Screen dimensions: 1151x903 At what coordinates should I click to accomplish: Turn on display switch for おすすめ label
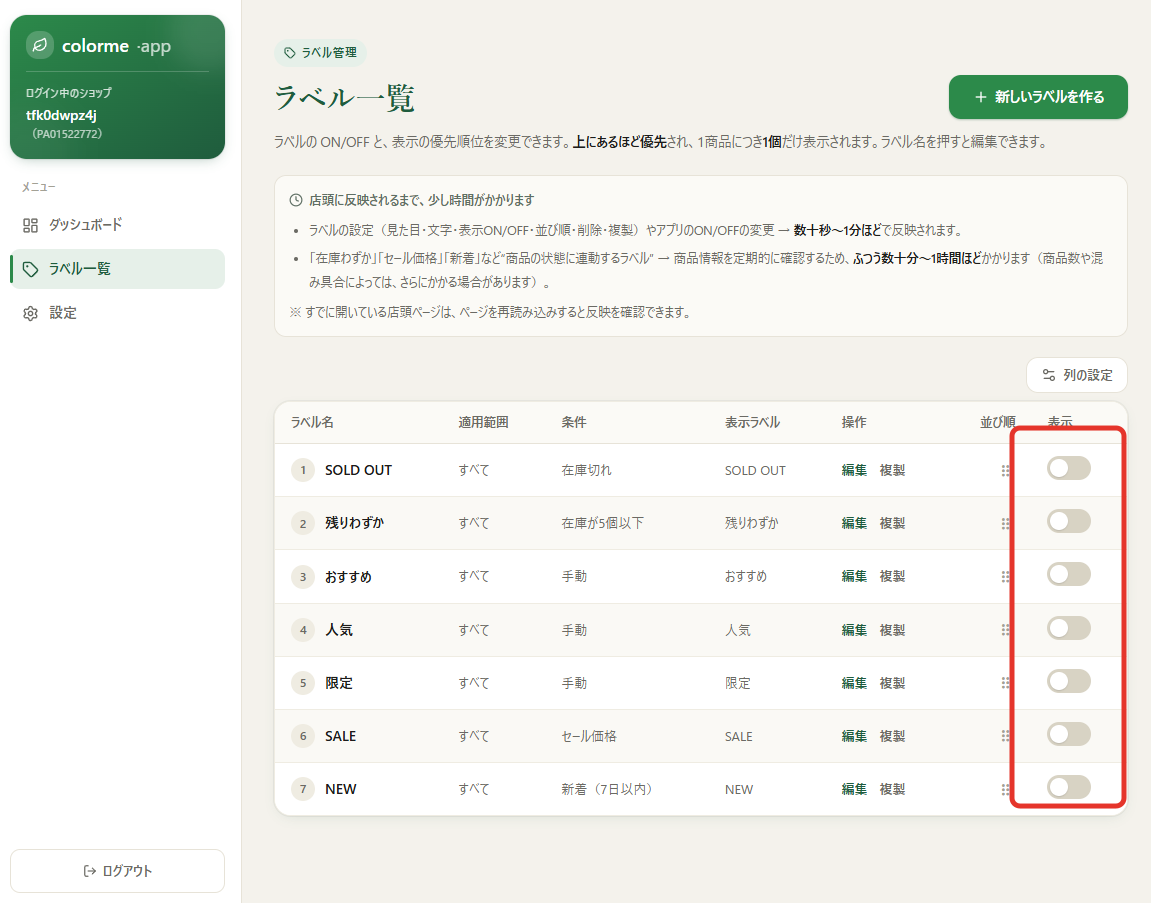pyautogui.click(x=1068, y=574)
